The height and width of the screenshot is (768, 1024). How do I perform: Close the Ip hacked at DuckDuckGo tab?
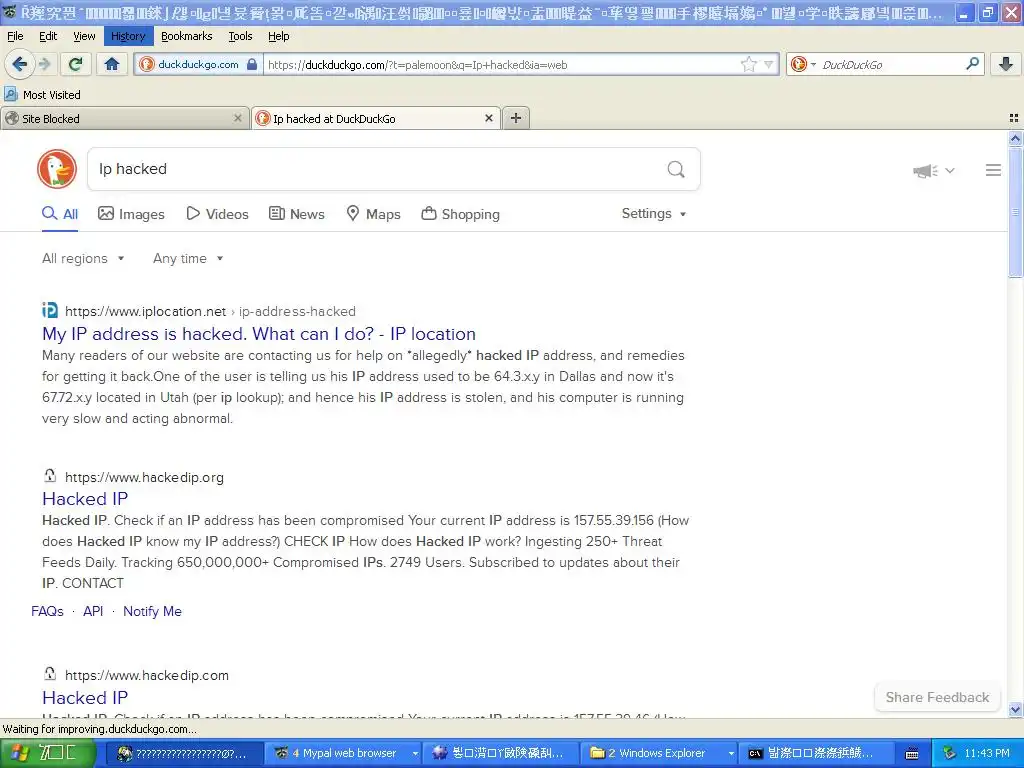point(488,118)
